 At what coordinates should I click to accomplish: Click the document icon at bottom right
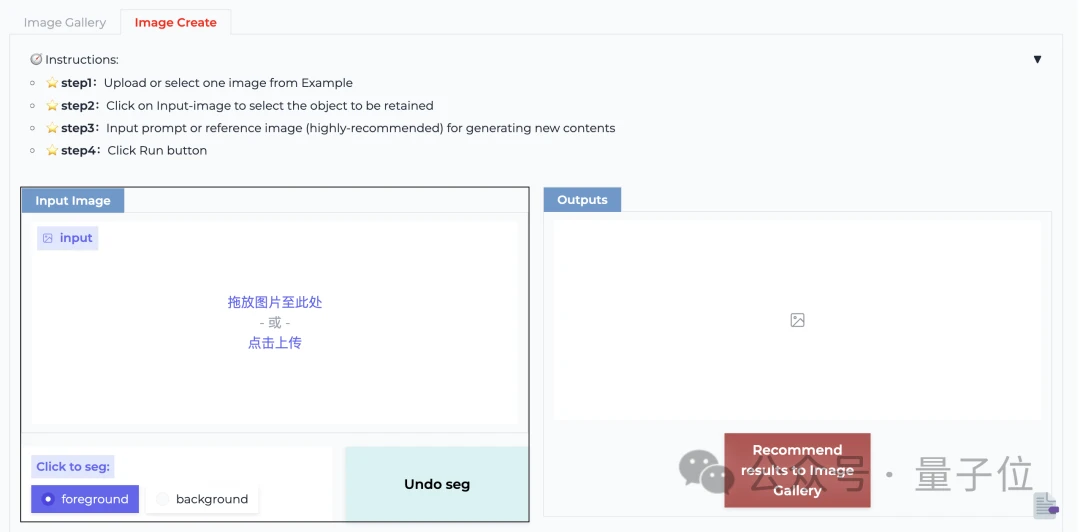pos(1045,506)
